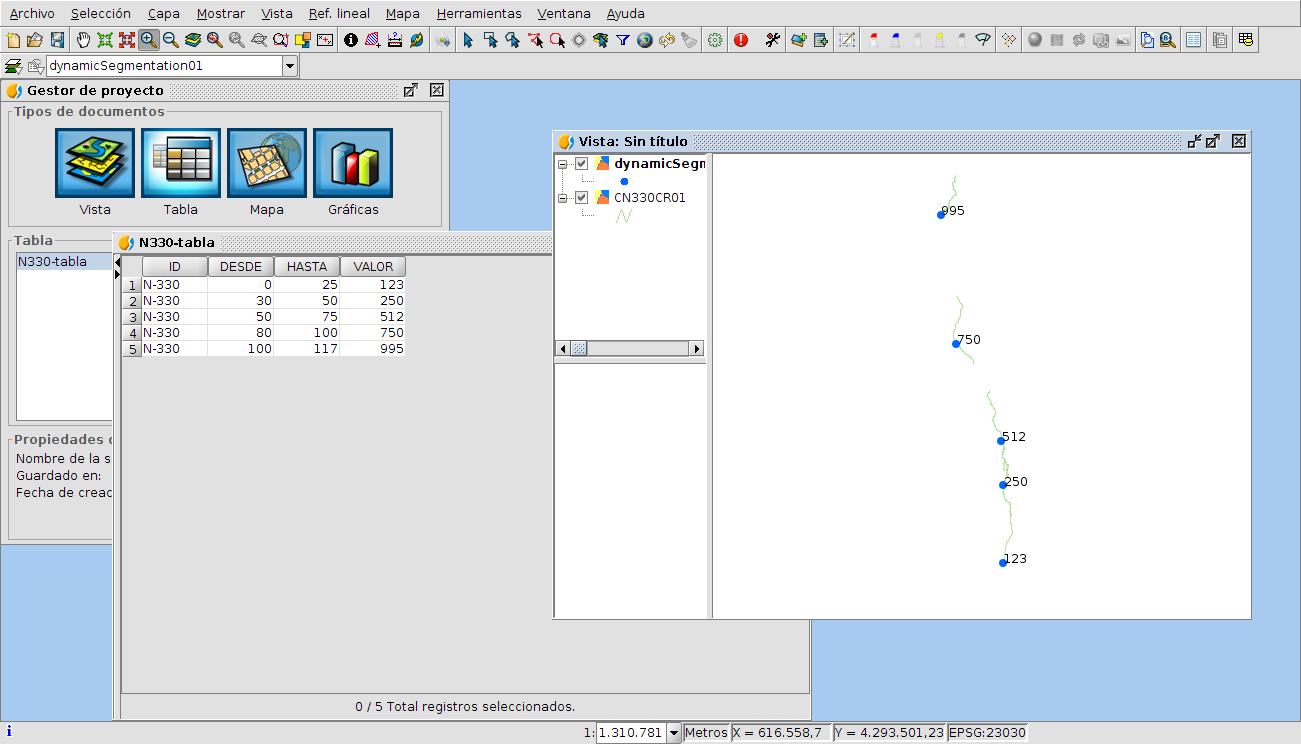Image resolution: width=1301 pixels, height=744 pixels.
Task: Open the map scale dropdown
Action: 674,733
